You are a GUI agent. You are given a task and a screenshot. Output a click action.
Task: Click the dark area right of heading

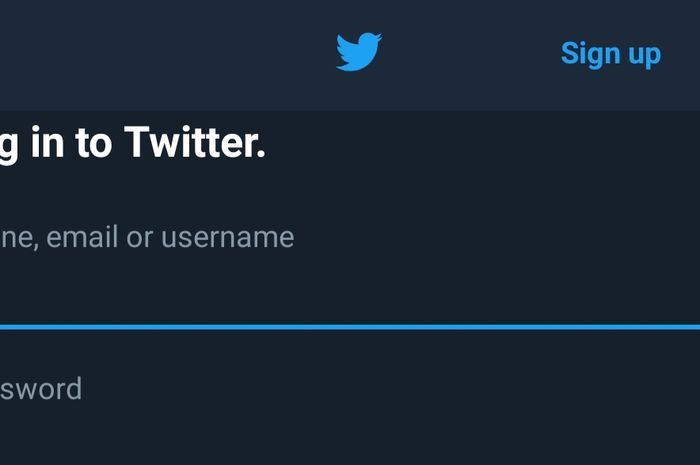pos(482,143)
